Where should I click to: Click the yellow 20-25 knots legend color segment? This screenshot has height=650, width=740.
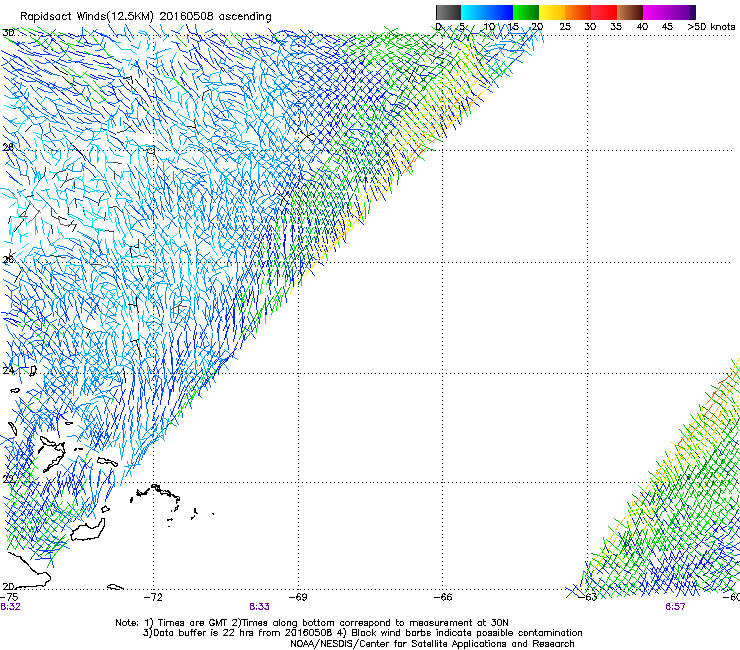point(552,12)
